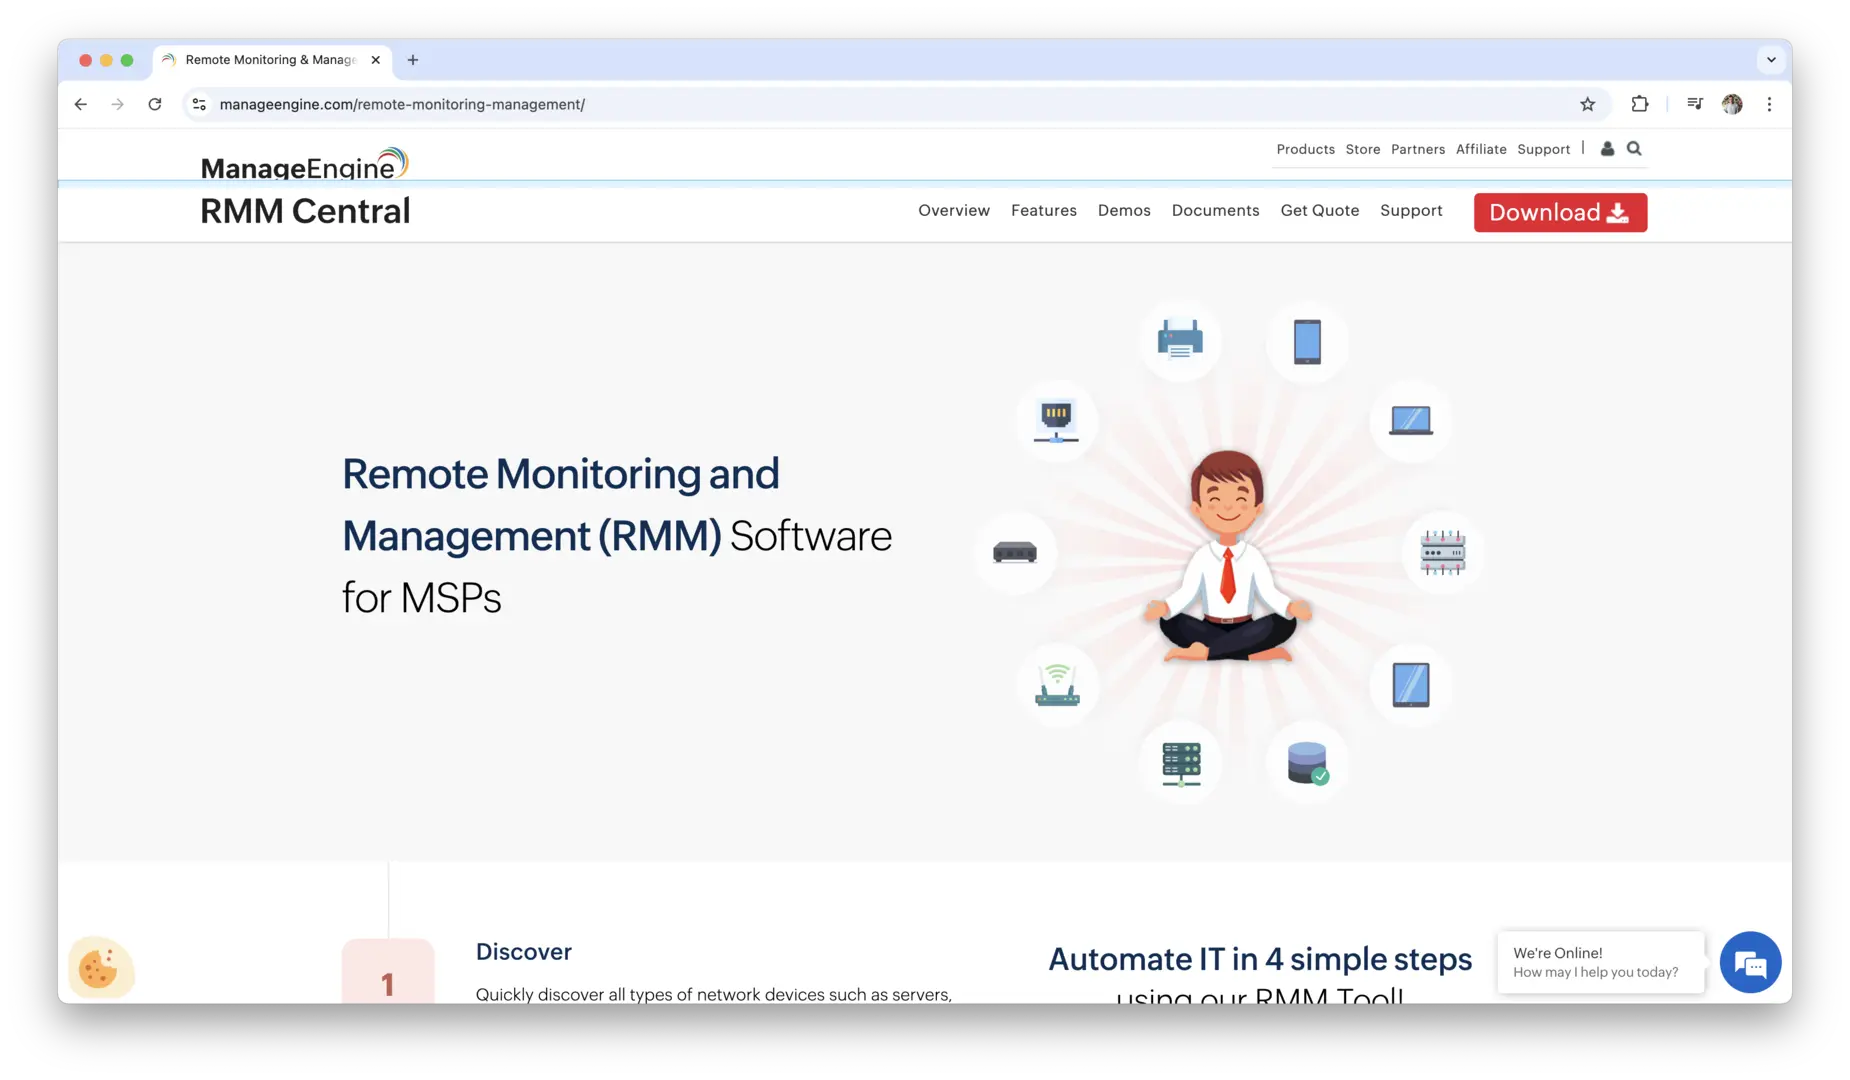The image size is (1850, 1080).
Task: Open the Chrome three-dot menu
Action: point(1769,104)
